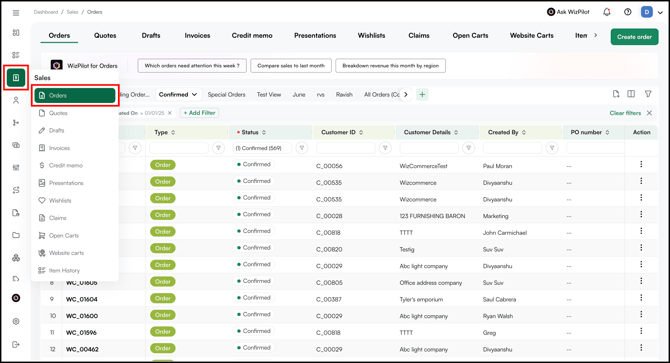Open action menu for Tyler's emporium row
This screenshot has height=363, width=670.
641,298
